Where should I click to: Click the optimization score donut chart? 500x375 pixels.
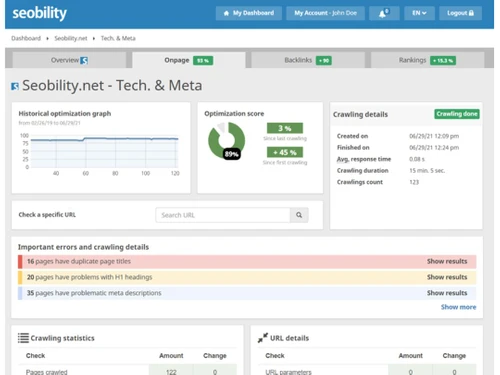[x=226, y=140]
